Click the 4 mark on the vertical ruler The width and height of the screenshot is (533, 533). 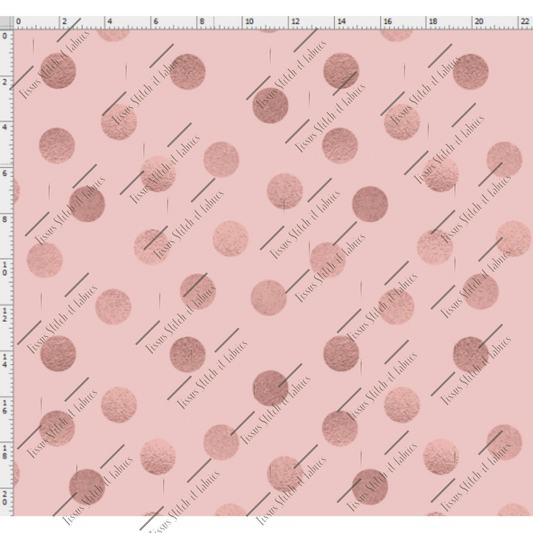pos(4,127)
